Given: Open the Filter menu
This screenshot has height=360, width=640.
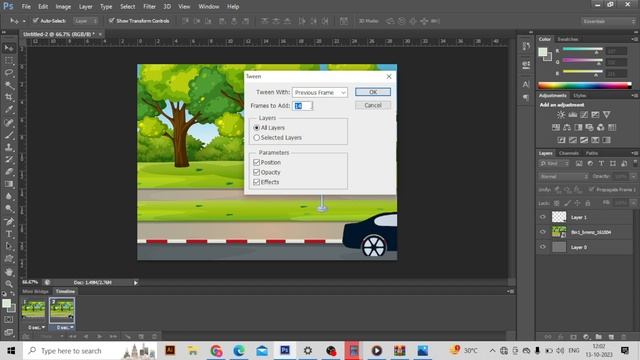Looking at the screenshot, I should [x=149, y=7].
